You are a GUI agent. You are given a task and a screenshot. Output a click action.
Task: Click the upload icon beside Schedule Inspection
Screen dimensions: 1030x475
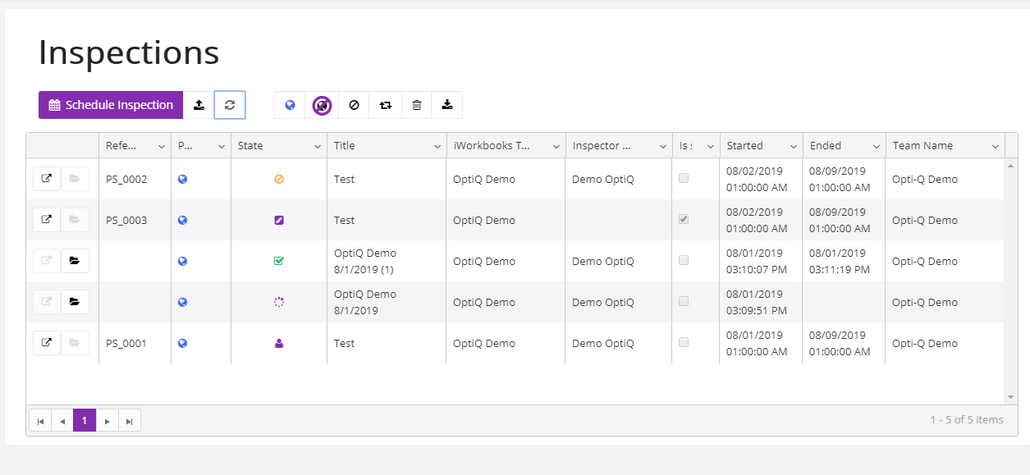tap(199, 105)
